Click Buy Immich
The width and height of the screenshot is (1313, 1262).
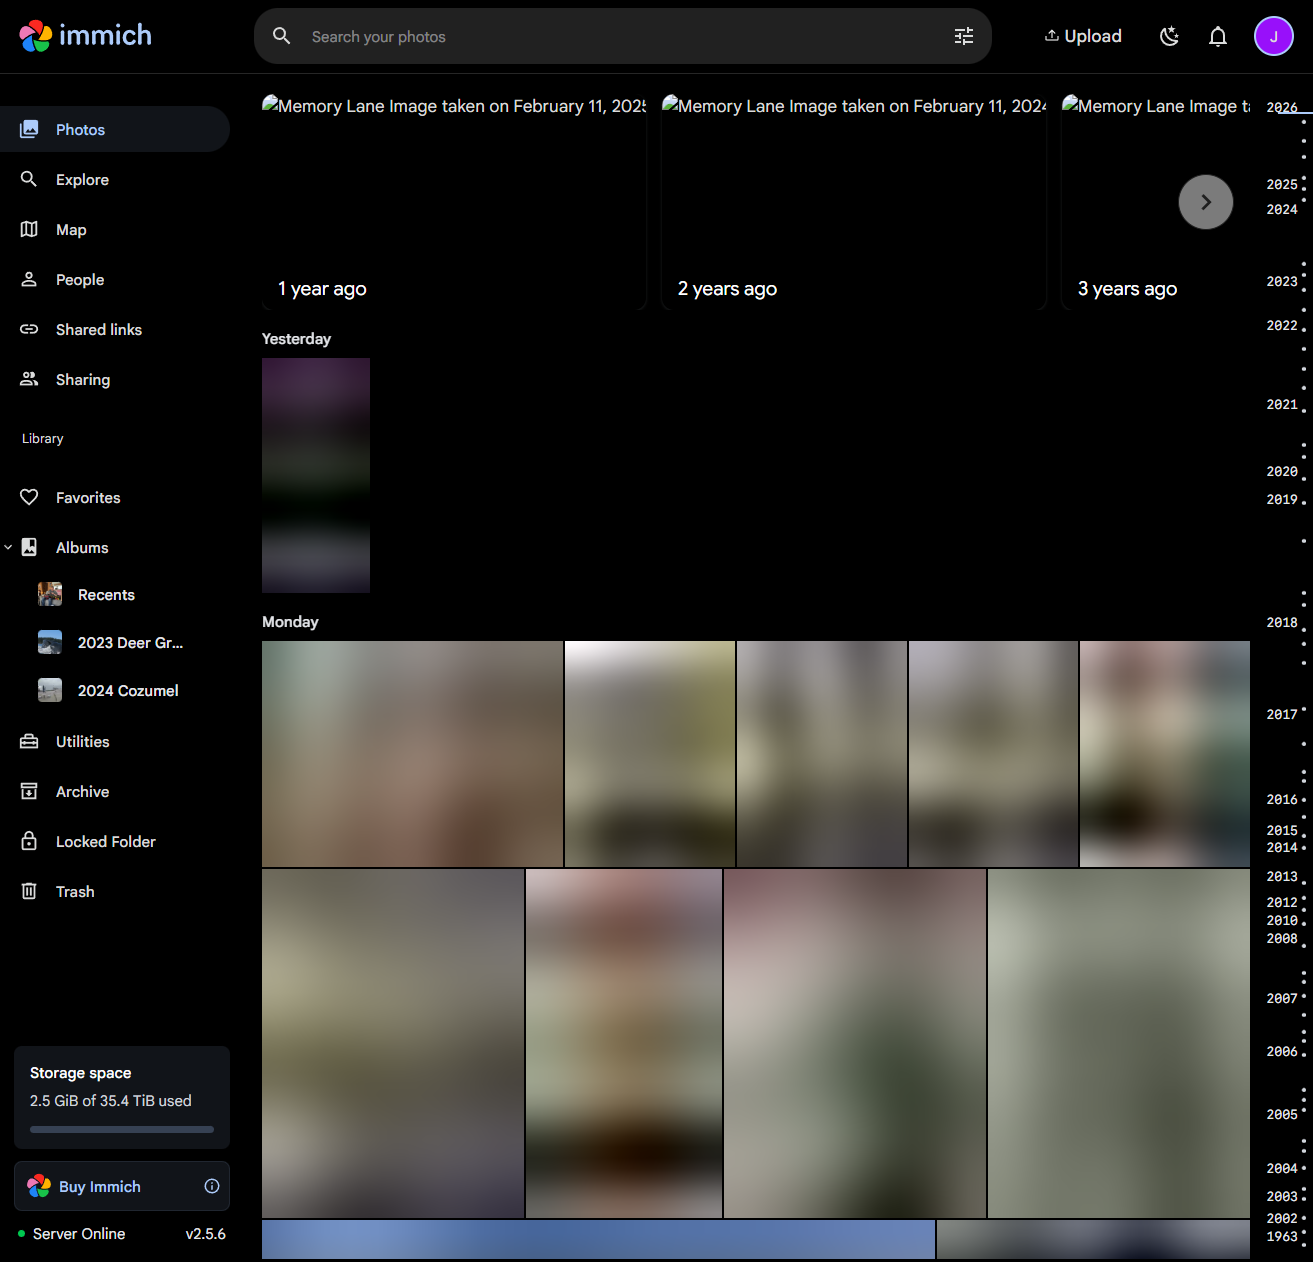(x=102, y=1185)
